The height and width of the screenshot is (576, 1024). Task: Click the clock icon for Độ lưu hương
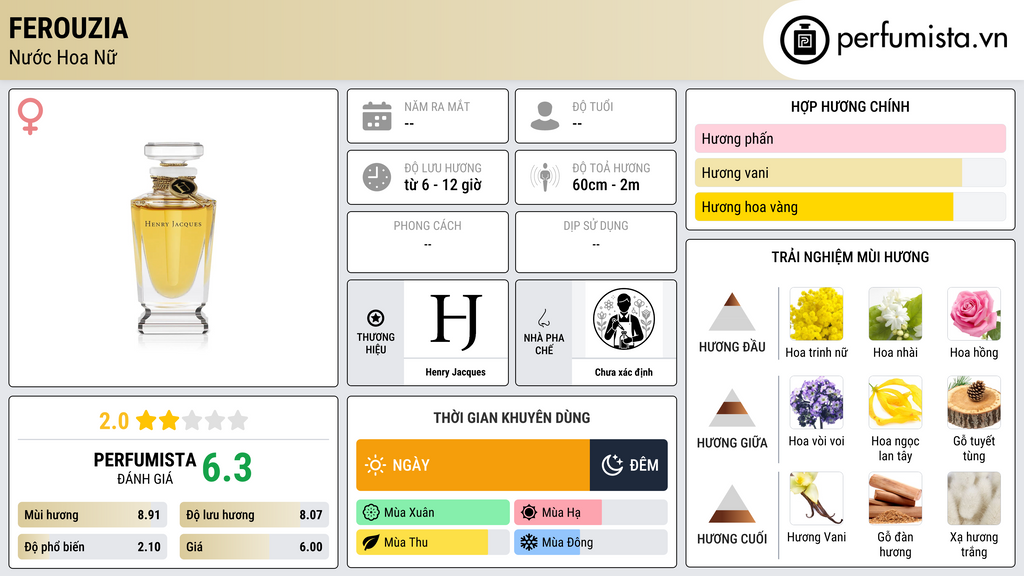377,177
